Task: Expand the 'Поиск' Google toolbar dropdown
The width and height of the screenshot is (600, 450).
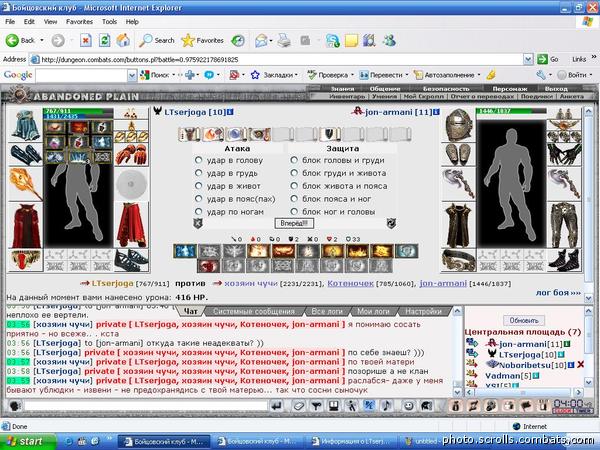Action: tap(173, 75)
